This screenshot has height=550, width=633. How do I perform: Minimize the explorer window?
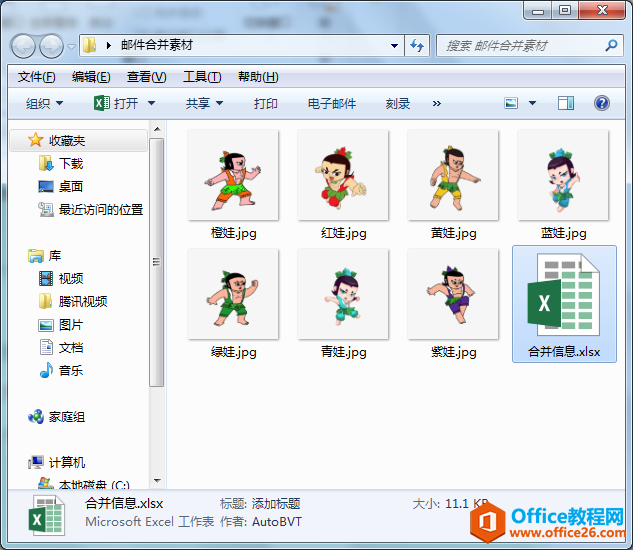[538, 11]
